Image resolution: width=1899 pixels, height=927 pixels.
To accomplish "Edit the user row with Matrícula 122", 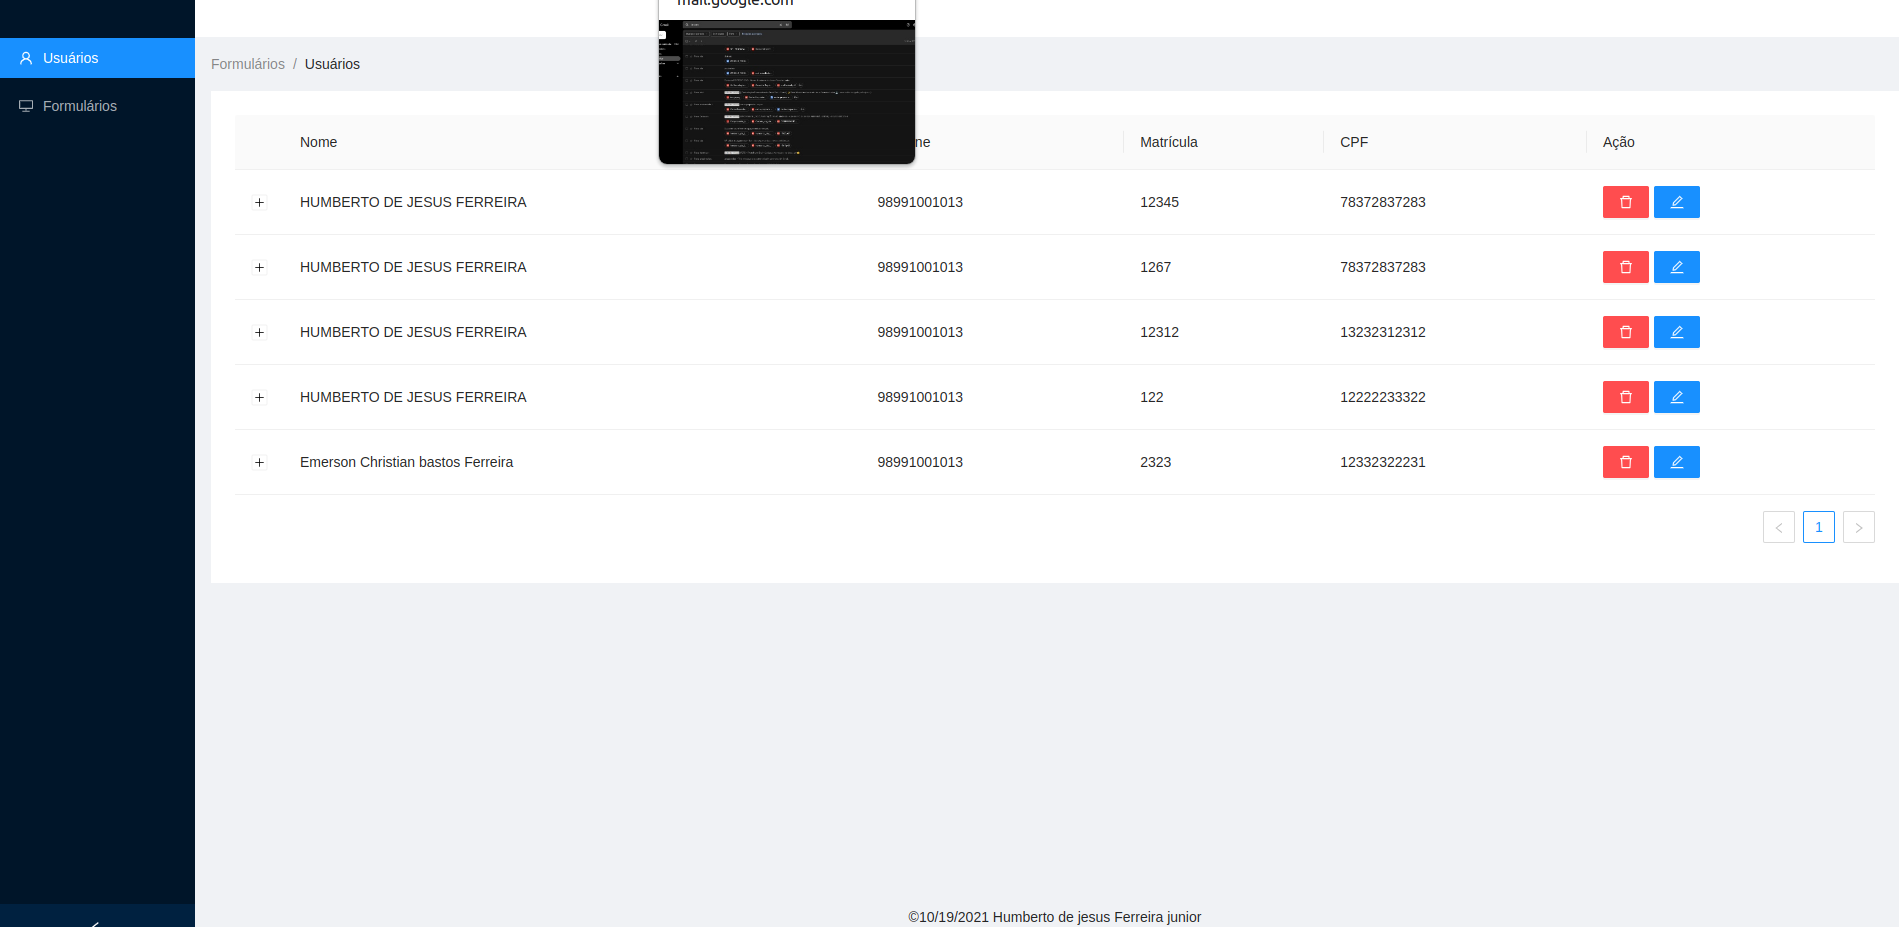I will pos(1676,397).
